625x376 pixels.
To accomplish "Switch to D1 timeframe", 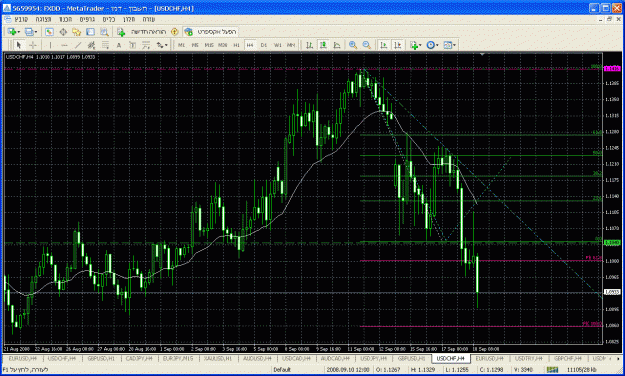I will click(x=263, y=45).
